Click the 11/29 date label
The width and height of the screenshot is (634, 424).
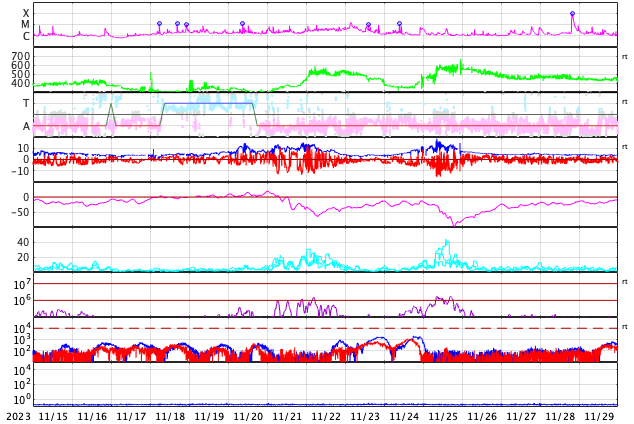pos(599,417)
